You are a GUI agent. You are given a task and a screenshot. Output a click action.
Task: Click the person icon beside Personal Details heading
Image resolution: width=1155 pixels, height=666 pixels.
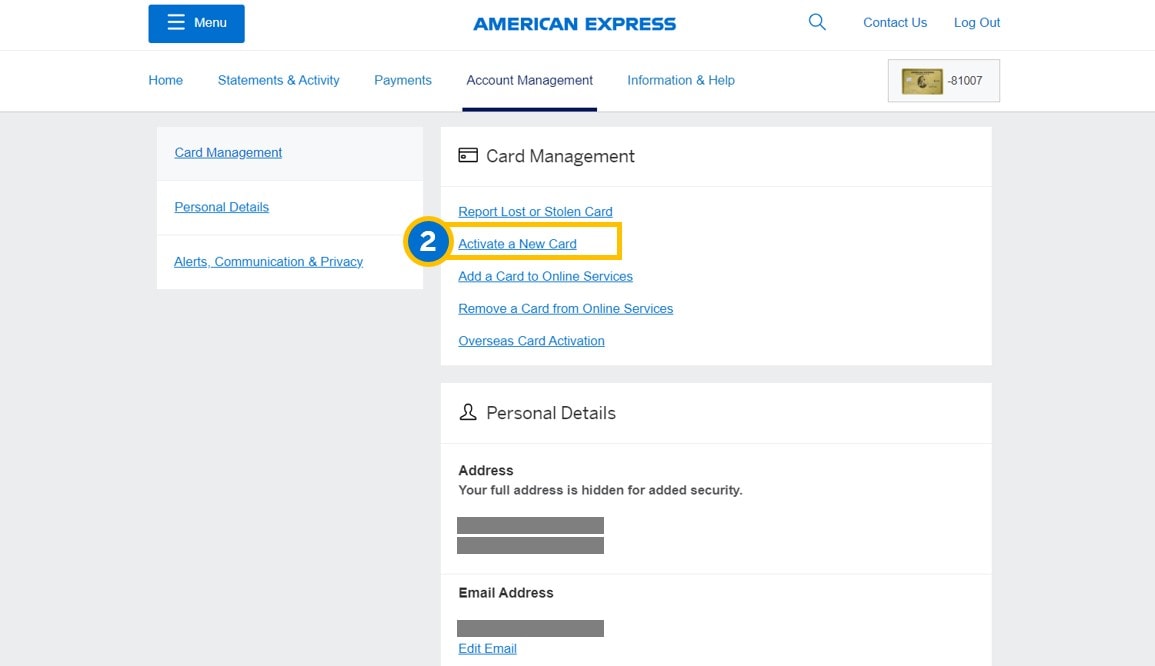[x=467, y=412]
